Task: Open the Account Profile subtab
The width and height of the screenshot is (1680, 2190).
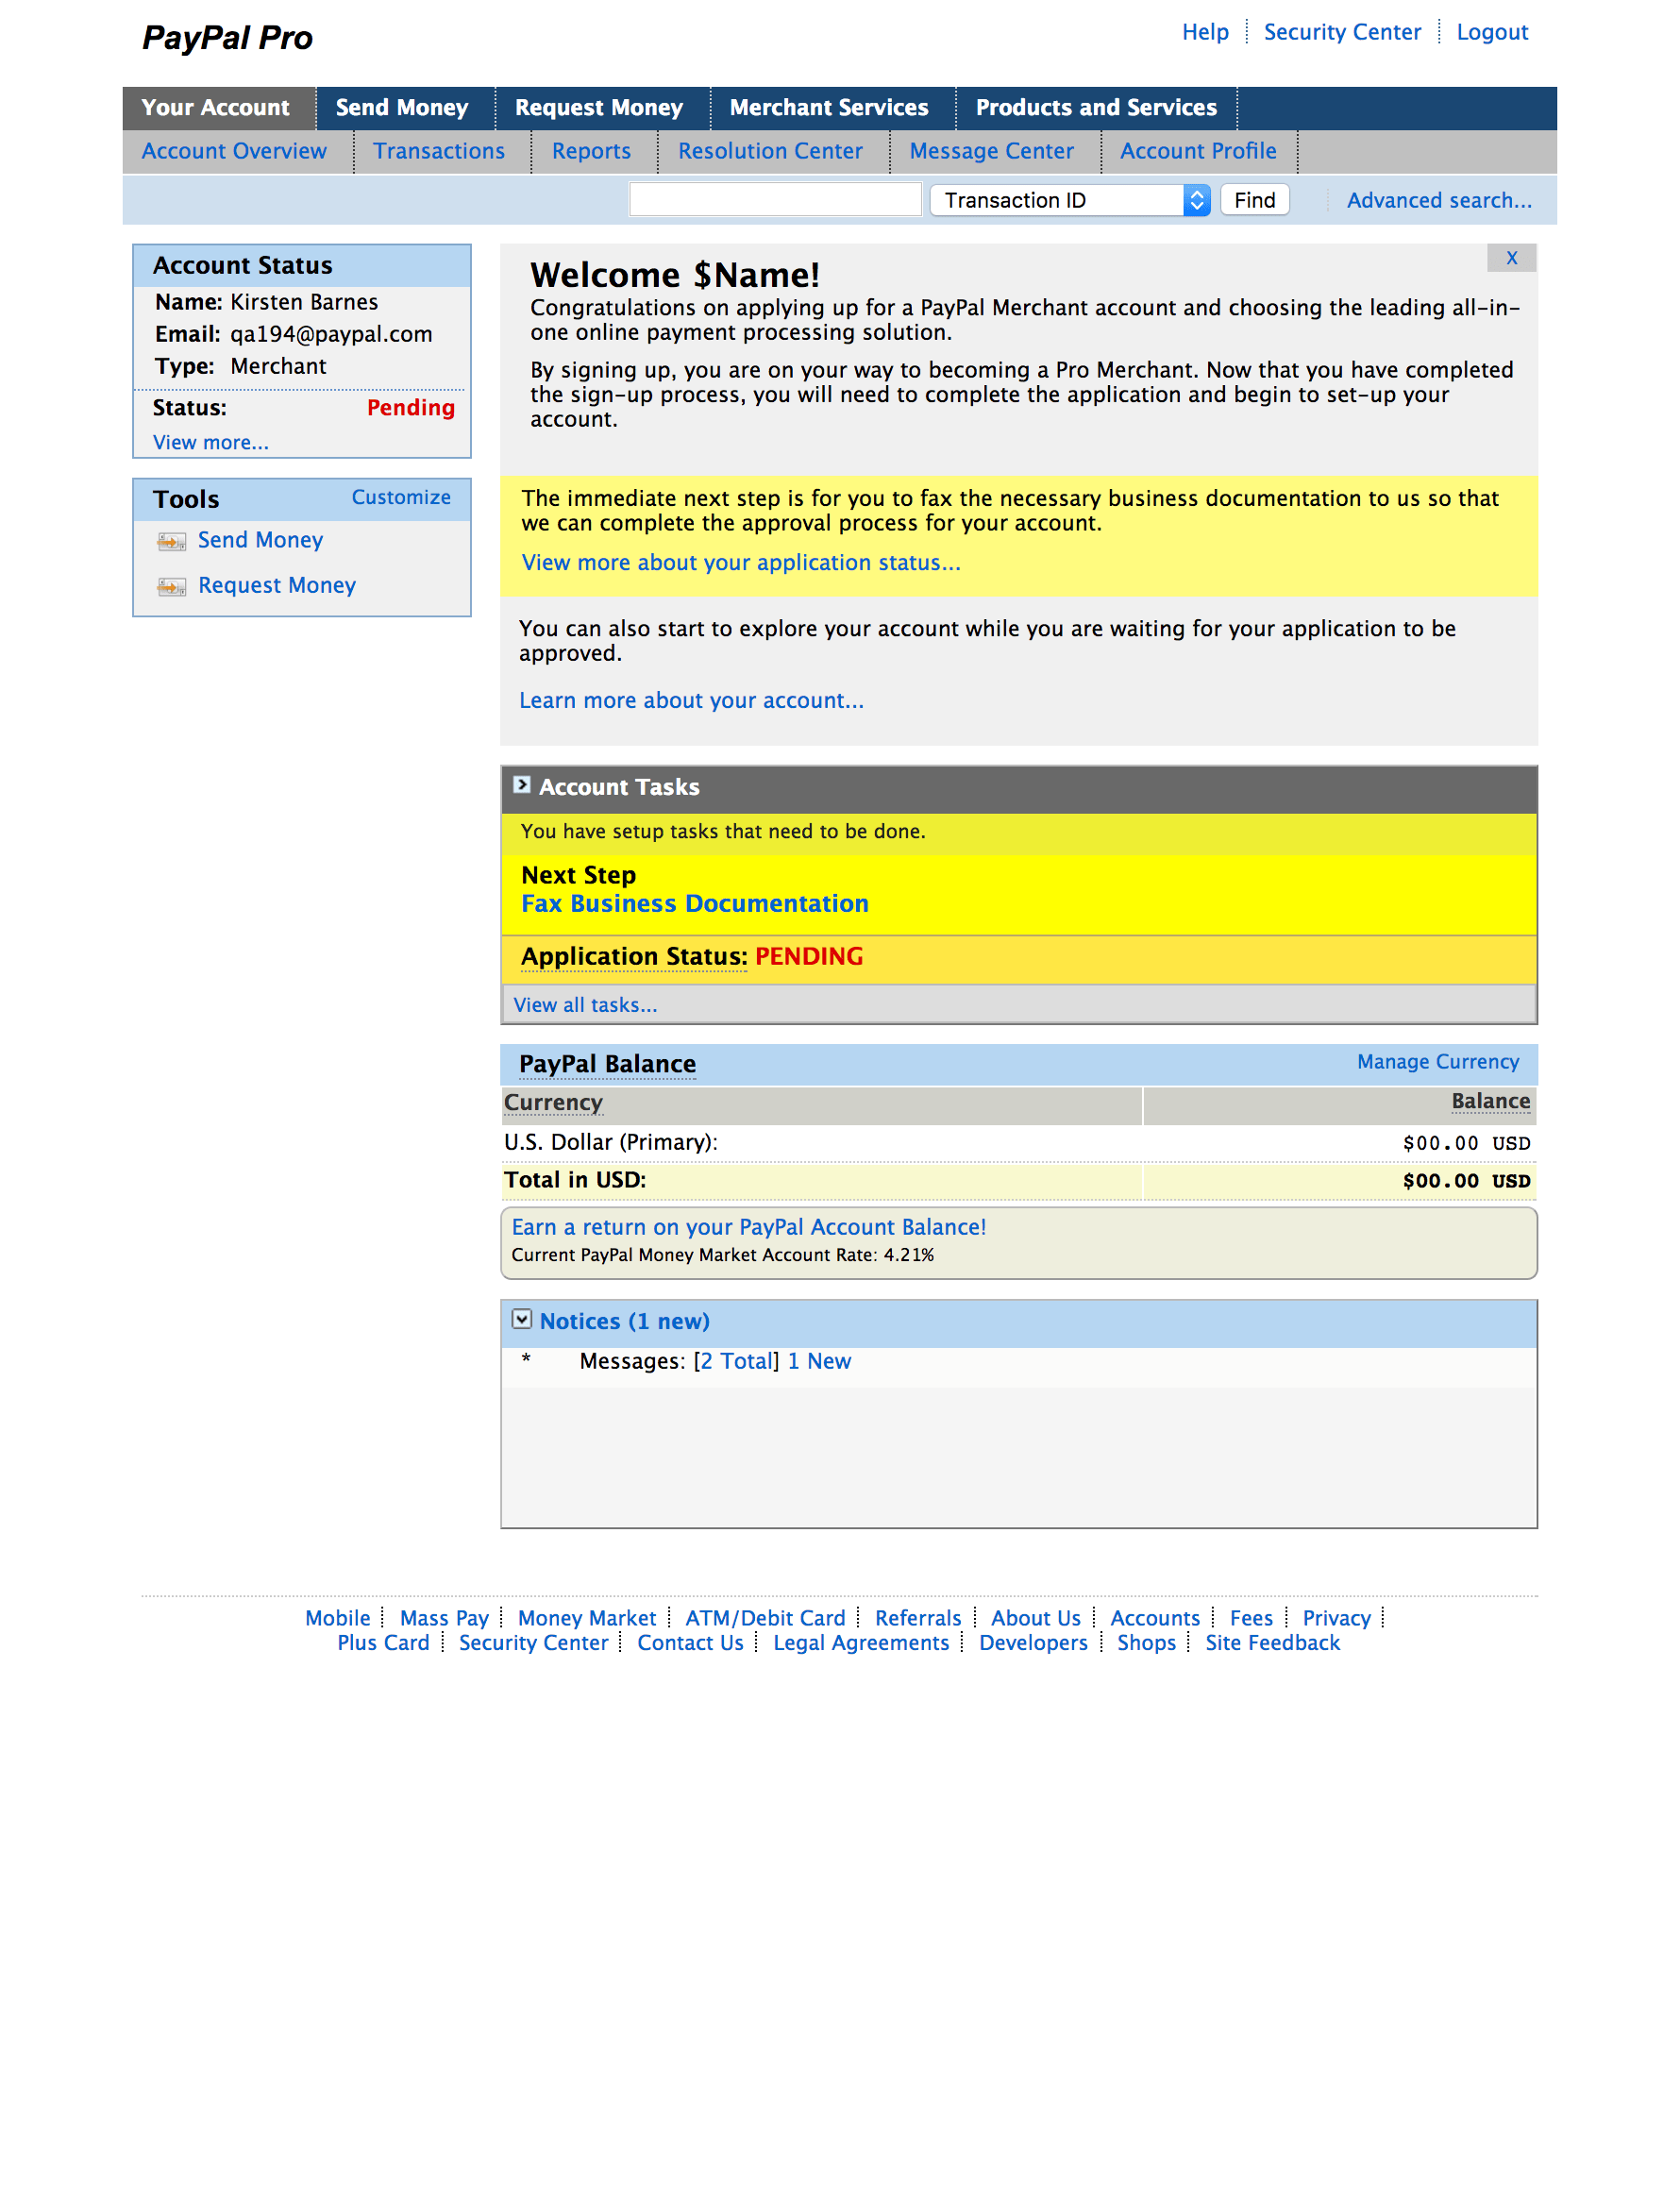Action: click(x=1198, y=151)
